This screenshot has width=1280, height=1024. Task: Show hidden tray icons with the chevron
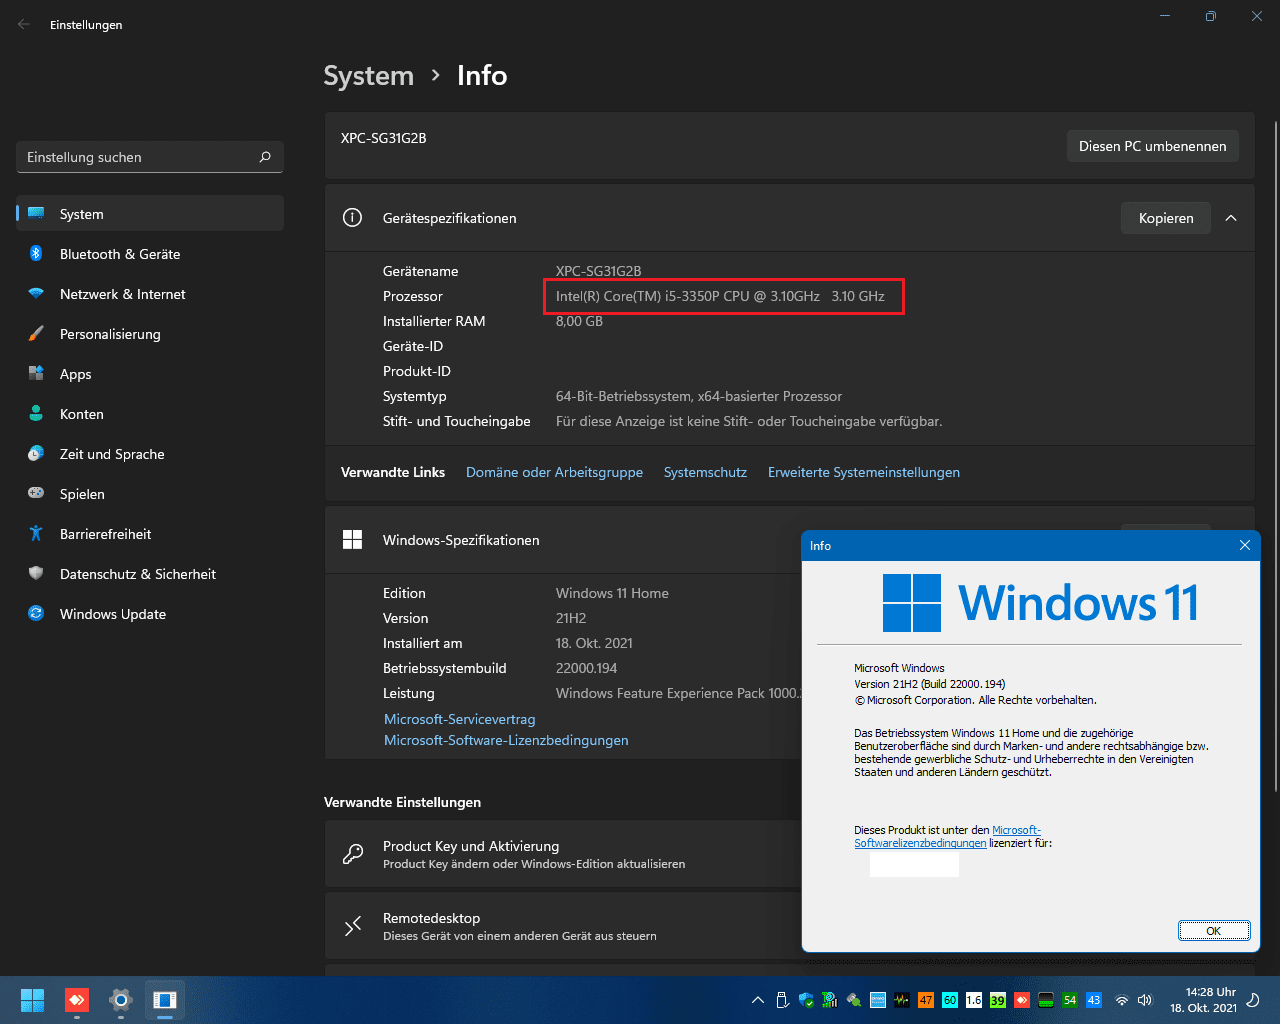[x=758, y=1000]
